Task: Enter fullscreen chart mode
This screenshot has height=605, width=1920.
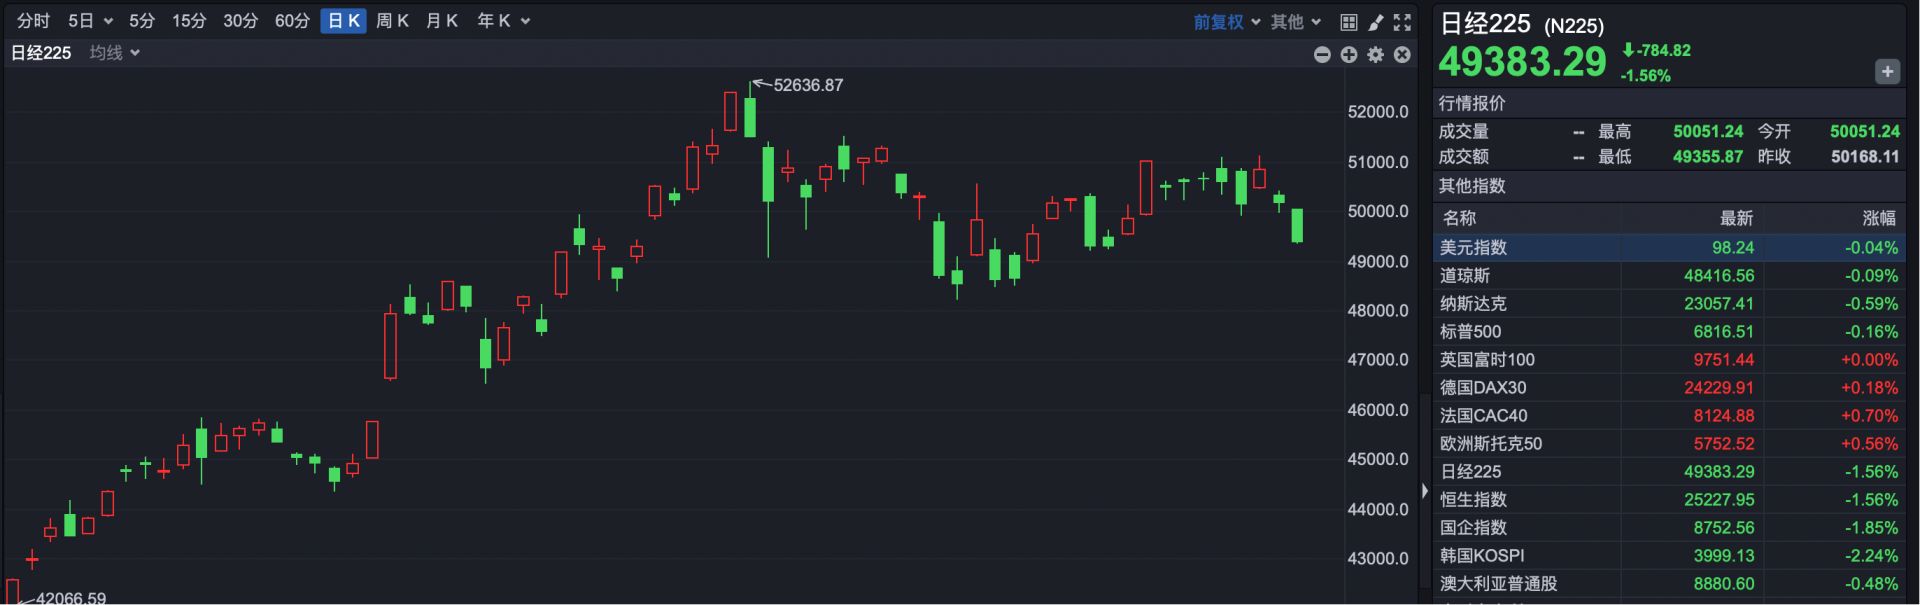Action: [x=1403, y=22]
